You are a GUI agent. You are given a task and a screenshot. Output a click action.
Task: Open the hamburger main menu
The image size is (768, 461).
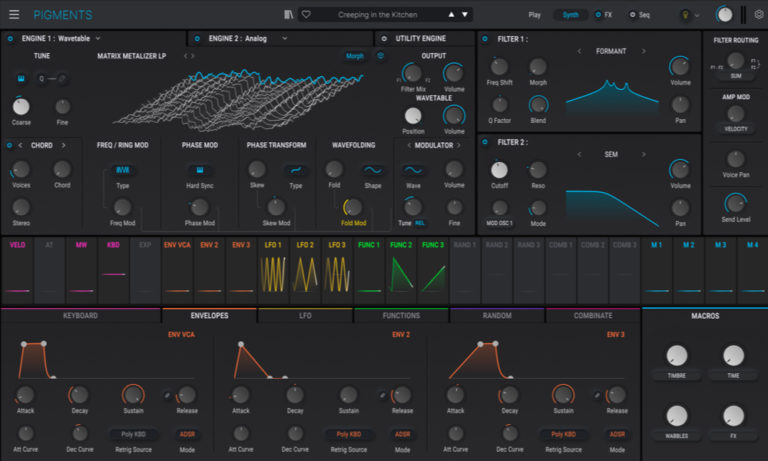tap(14, 15)
